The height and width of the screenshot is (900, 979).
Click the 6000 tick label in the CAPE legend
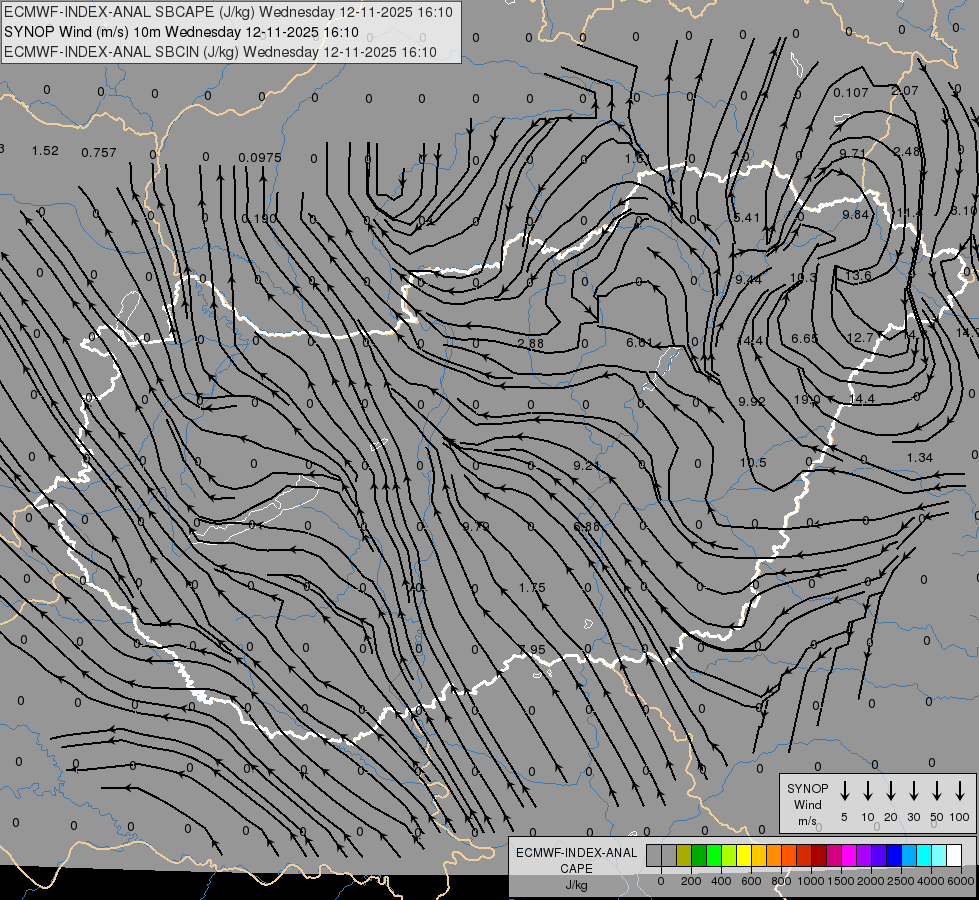[x=960, y=881]
